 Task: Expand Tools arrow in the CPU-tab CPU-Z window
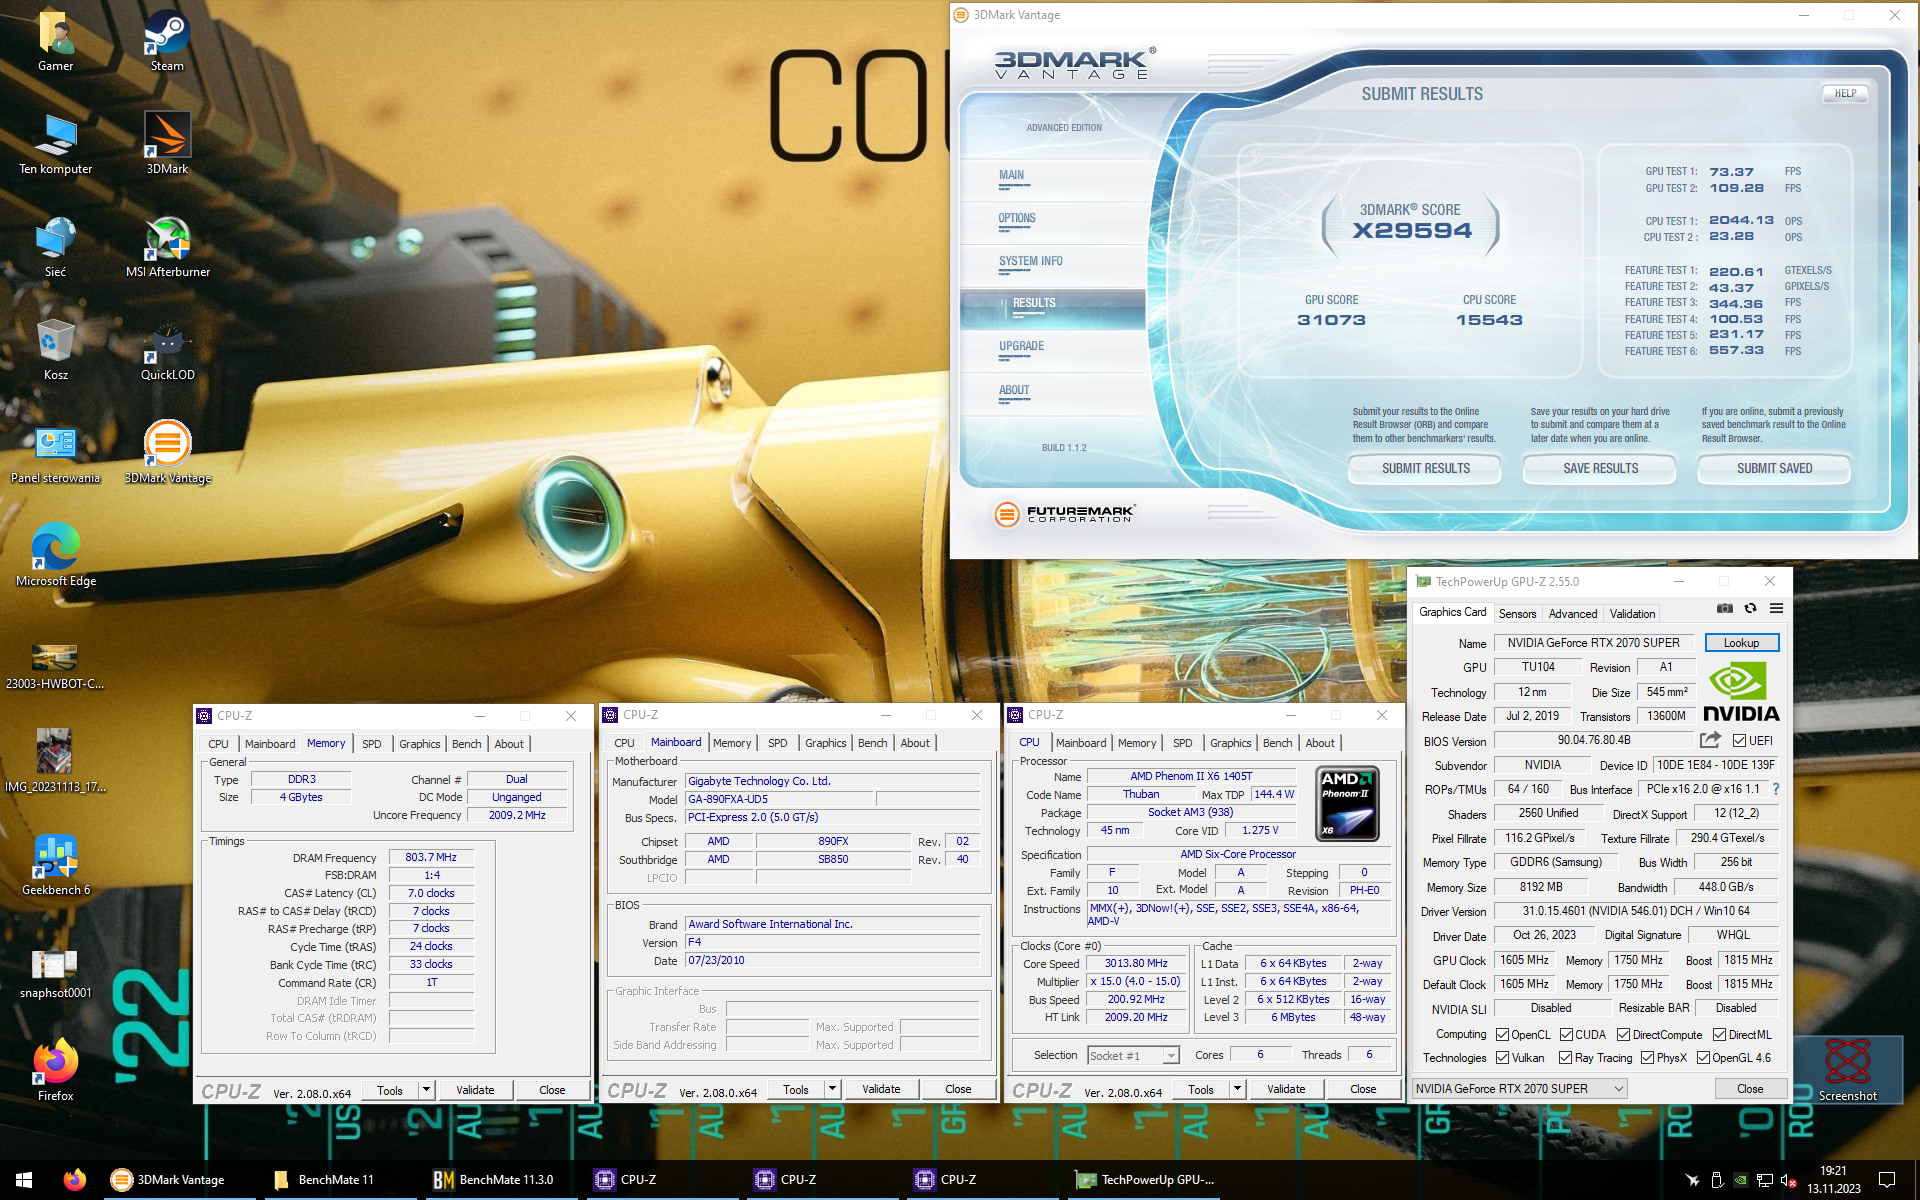pyautogui.click(x=1237, y=1089)
